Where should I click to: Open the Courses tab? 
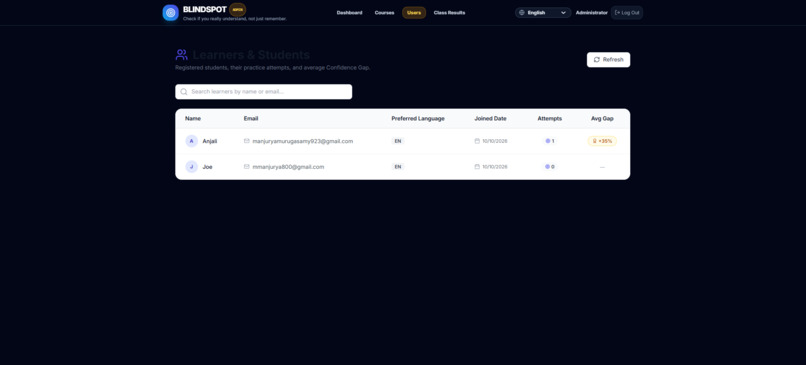(x=384, y=13)
